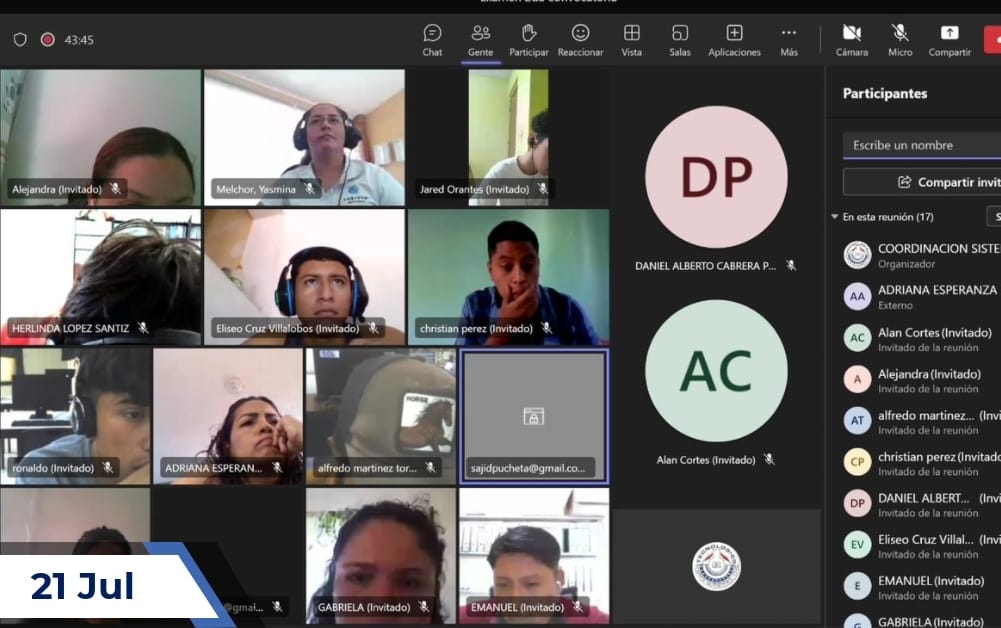Select EMANUEL (Invitado) in participants list

click(921, 587)
